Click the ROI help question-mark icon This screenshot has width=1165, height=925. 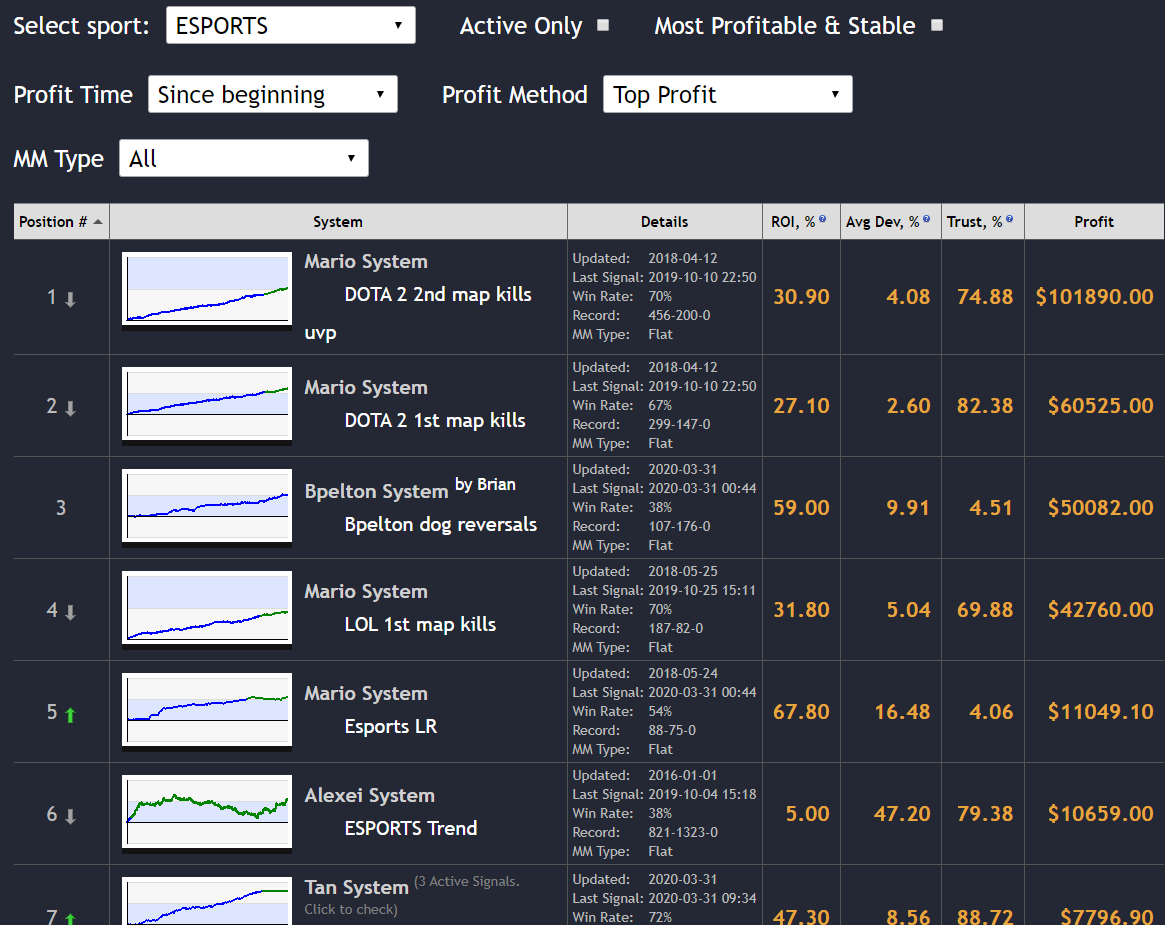pyautogui.click(x=822, y=219)
